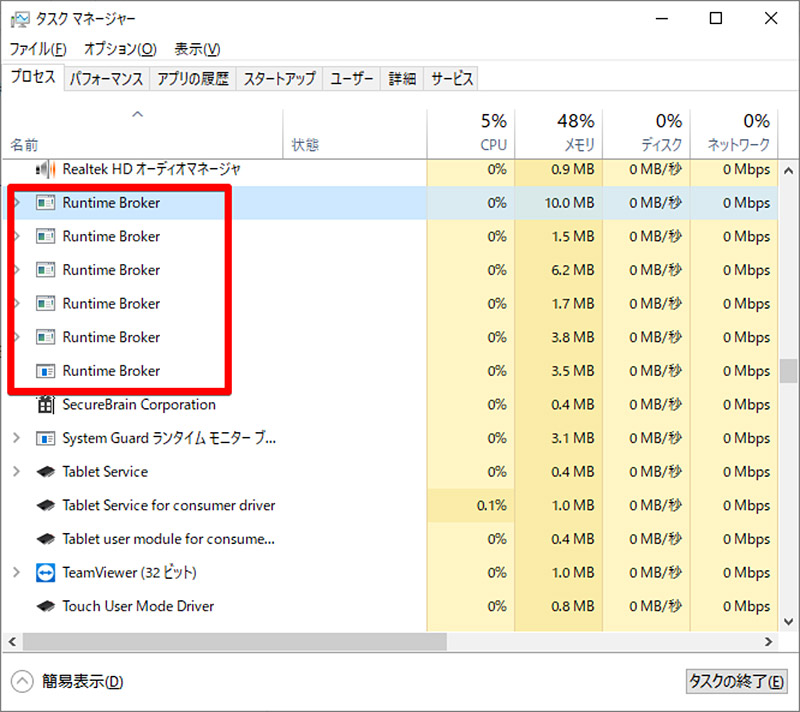Click the Realtek HD audio manager speaker icon

tap(45, 169)
